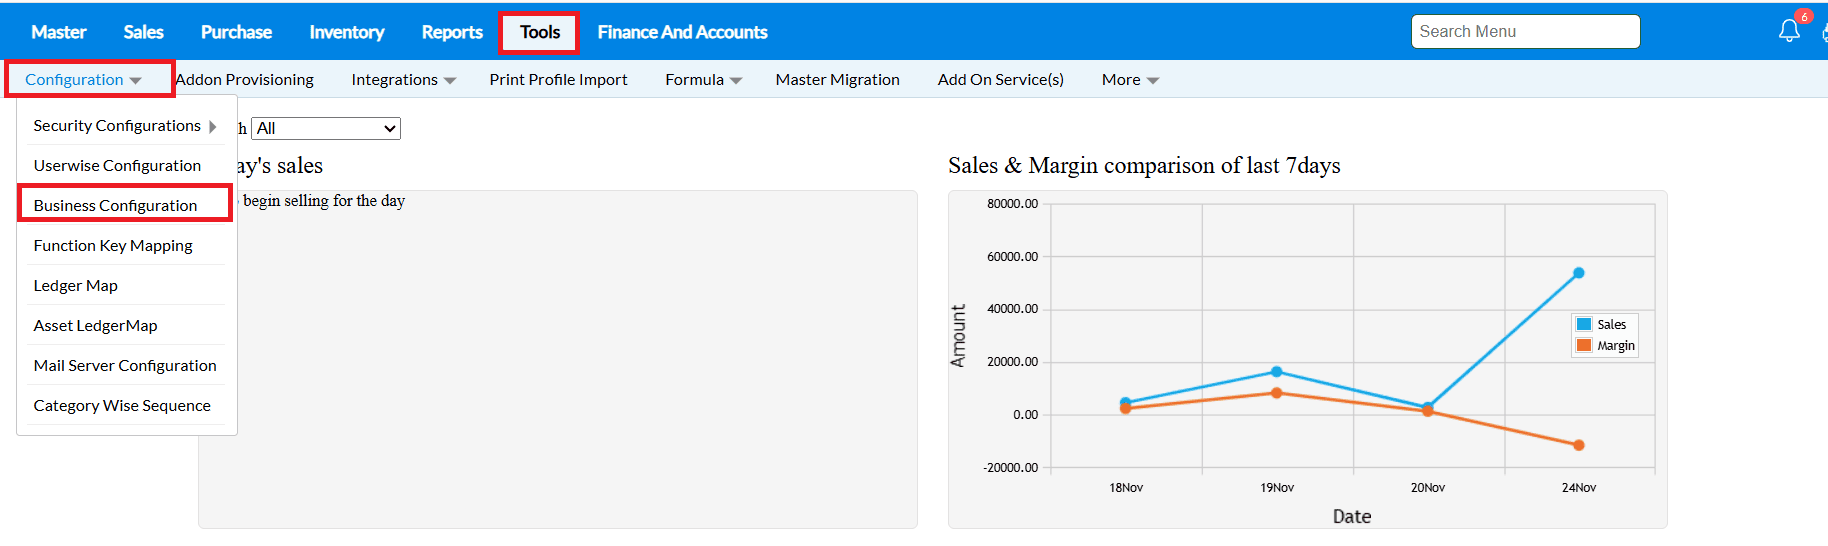
Task: Click the 24Nov Sales data point
Action: (1578, 273)
